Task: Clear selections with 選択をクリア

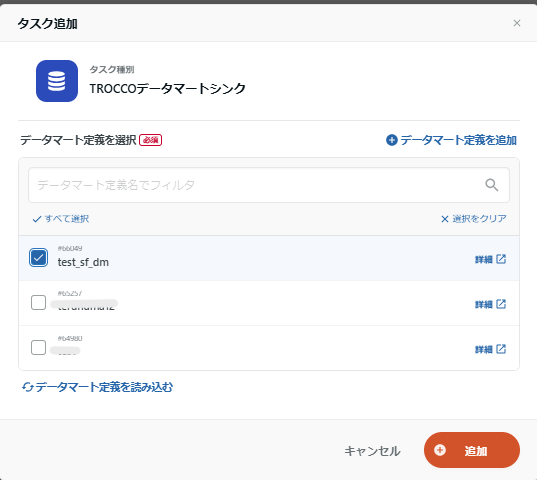Action: coord(474,219)
